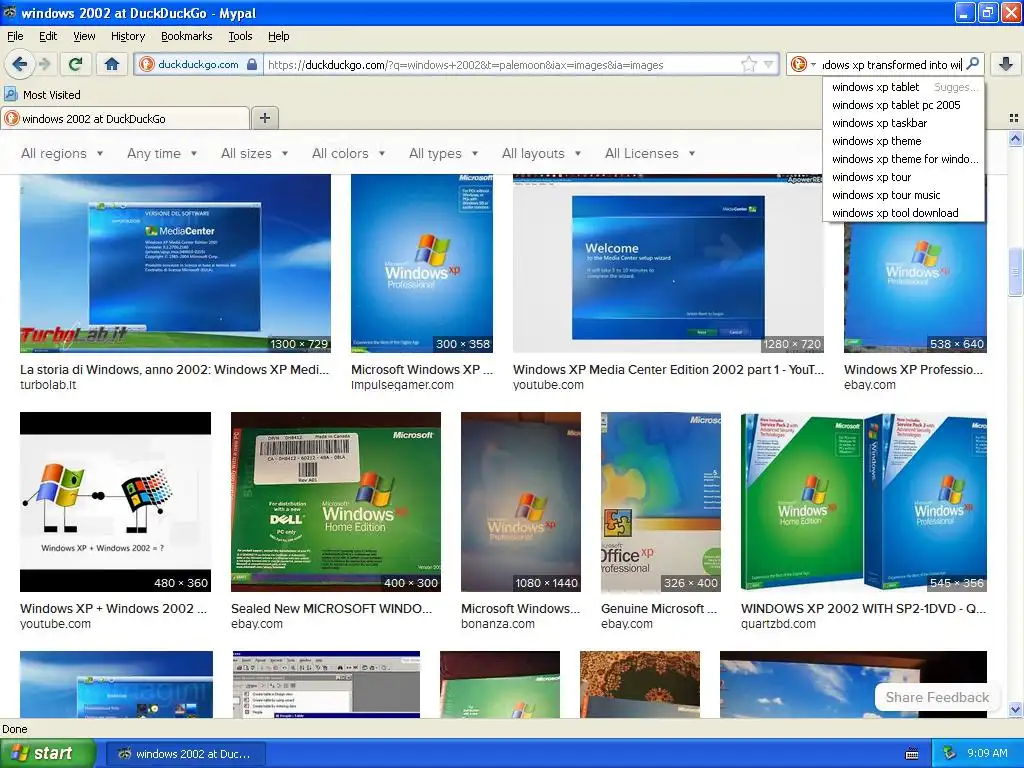Image resolution: width=1024 pixels, height=768 pixels.
Task: Click the Most Visited bookmarks icon
Action: point(10,94)
